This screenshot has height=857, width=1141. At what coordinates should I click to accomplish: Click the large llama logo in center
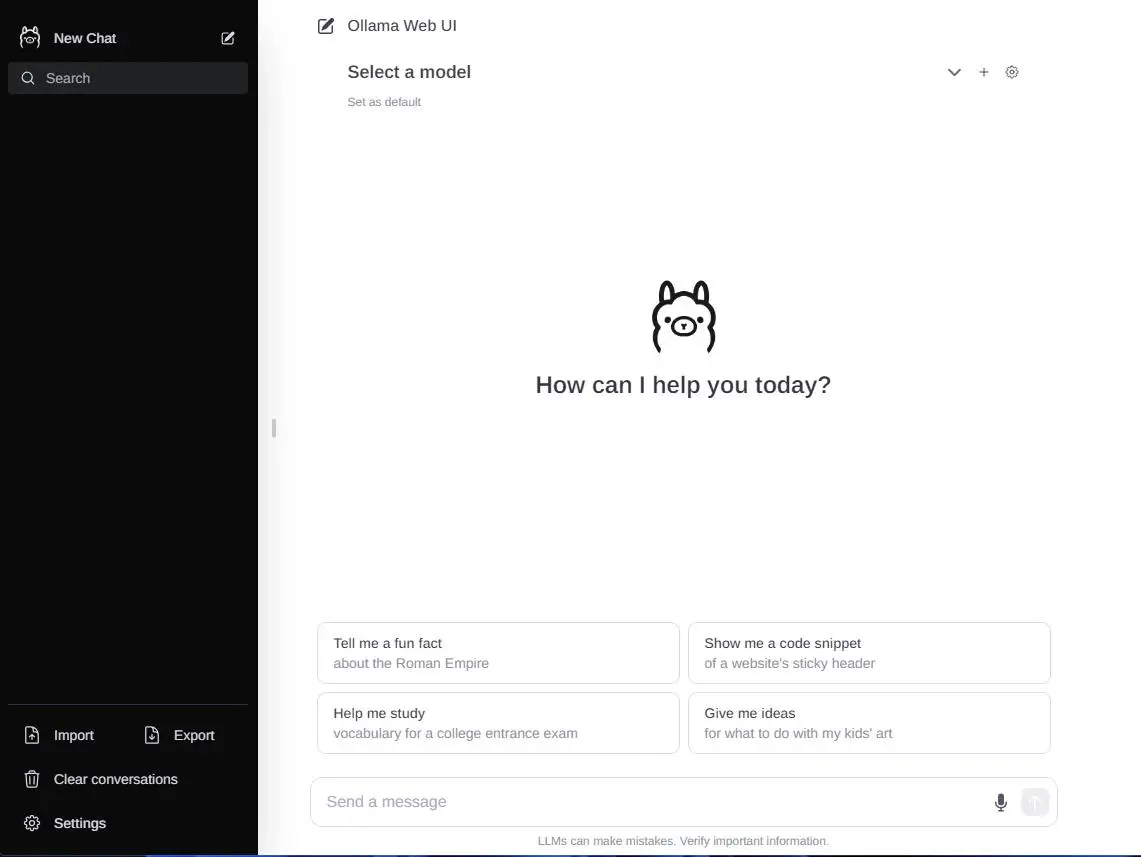pos(683,316)
